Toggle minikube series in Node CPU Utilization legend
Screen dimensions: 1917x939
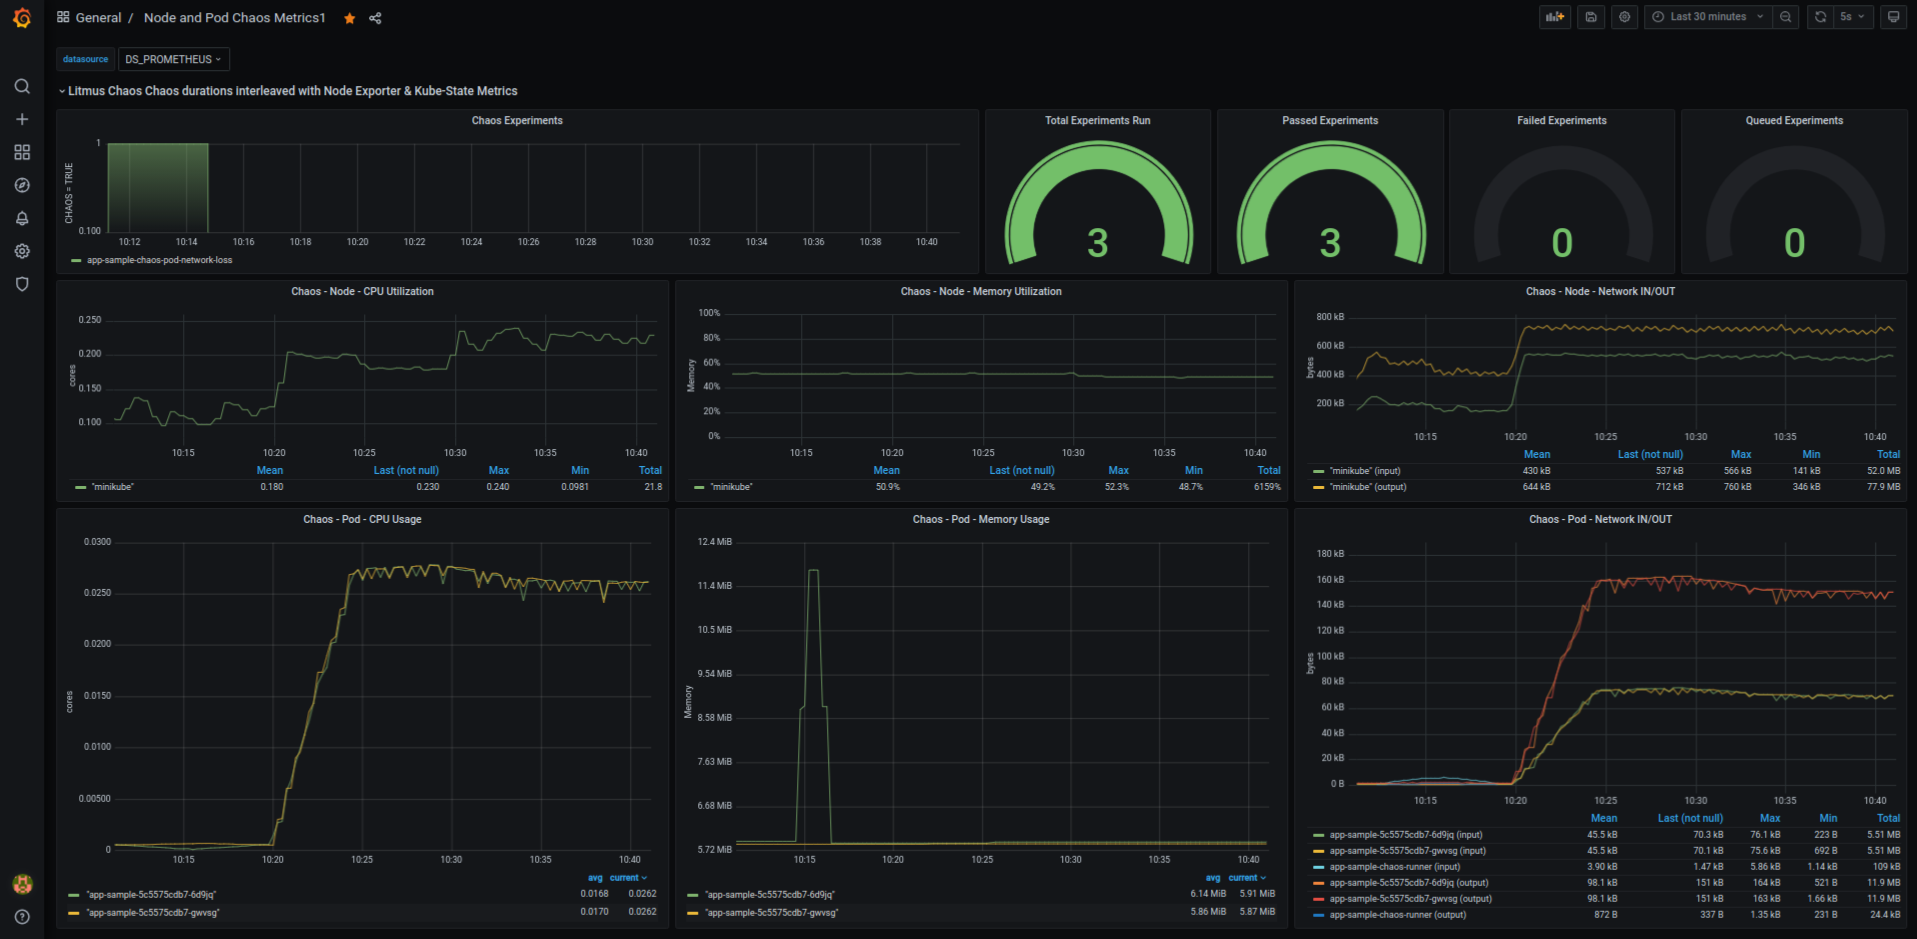[x=112, y=487]
